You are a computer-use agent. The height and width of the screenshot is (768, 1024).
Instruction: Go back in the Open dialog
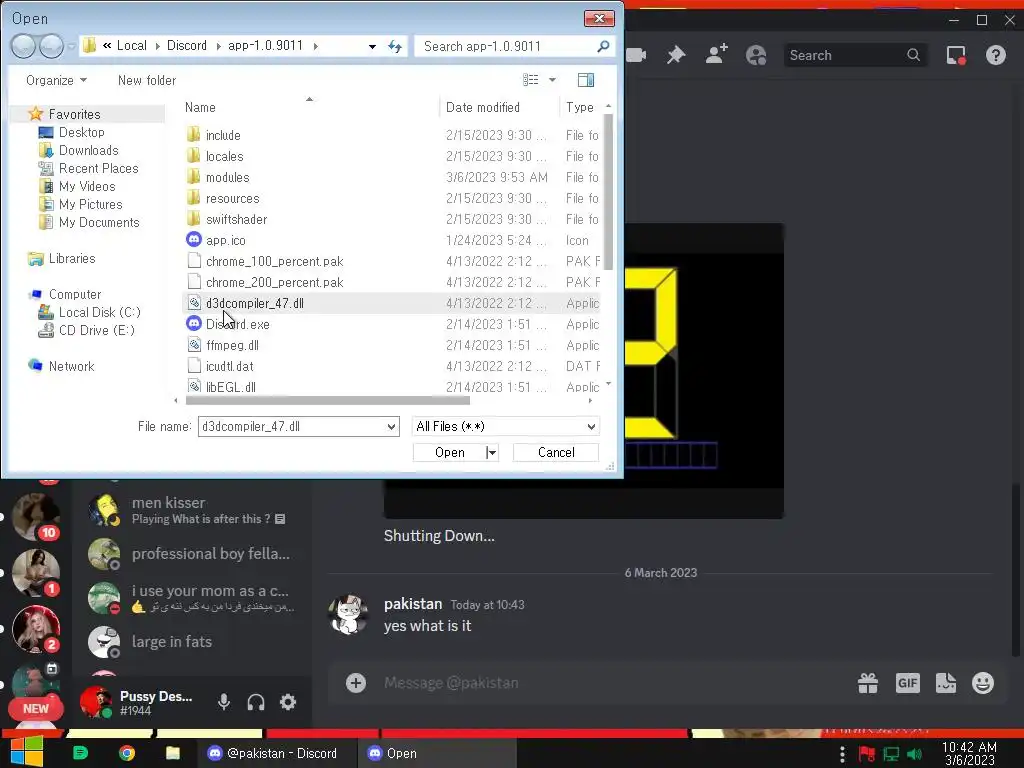[x=24, y=46]
